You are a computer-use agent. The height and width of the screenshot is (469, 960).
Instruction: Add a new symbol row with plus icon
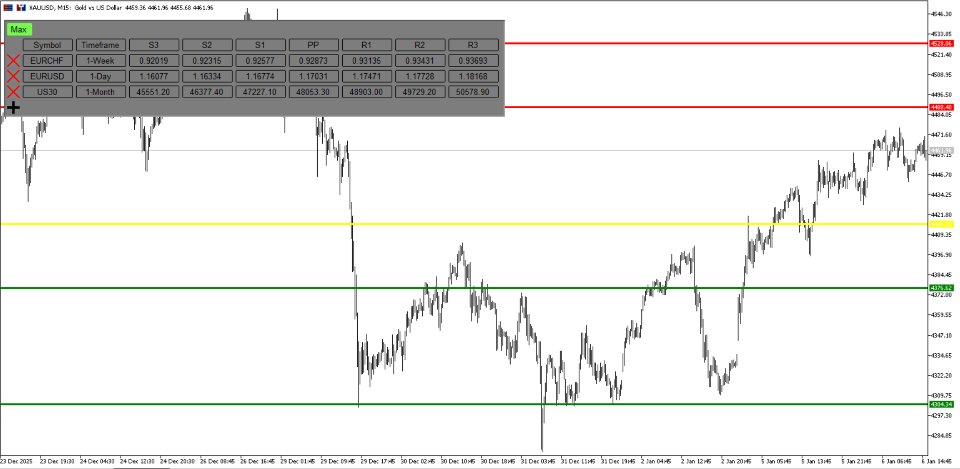tap(13, 108)
